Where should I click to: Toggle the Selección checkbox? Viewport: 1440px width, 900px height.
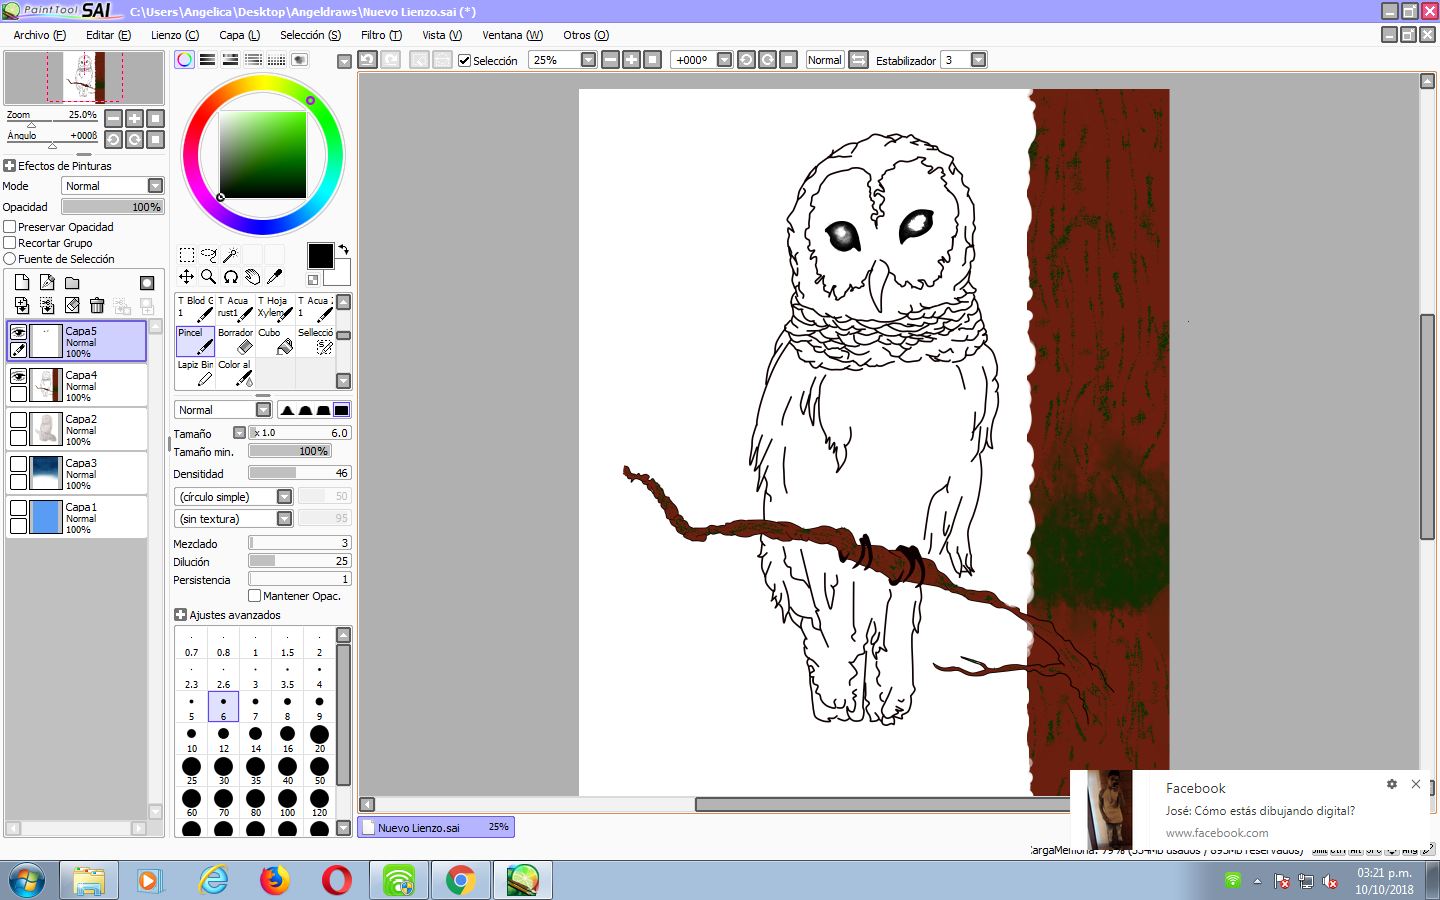464,60
